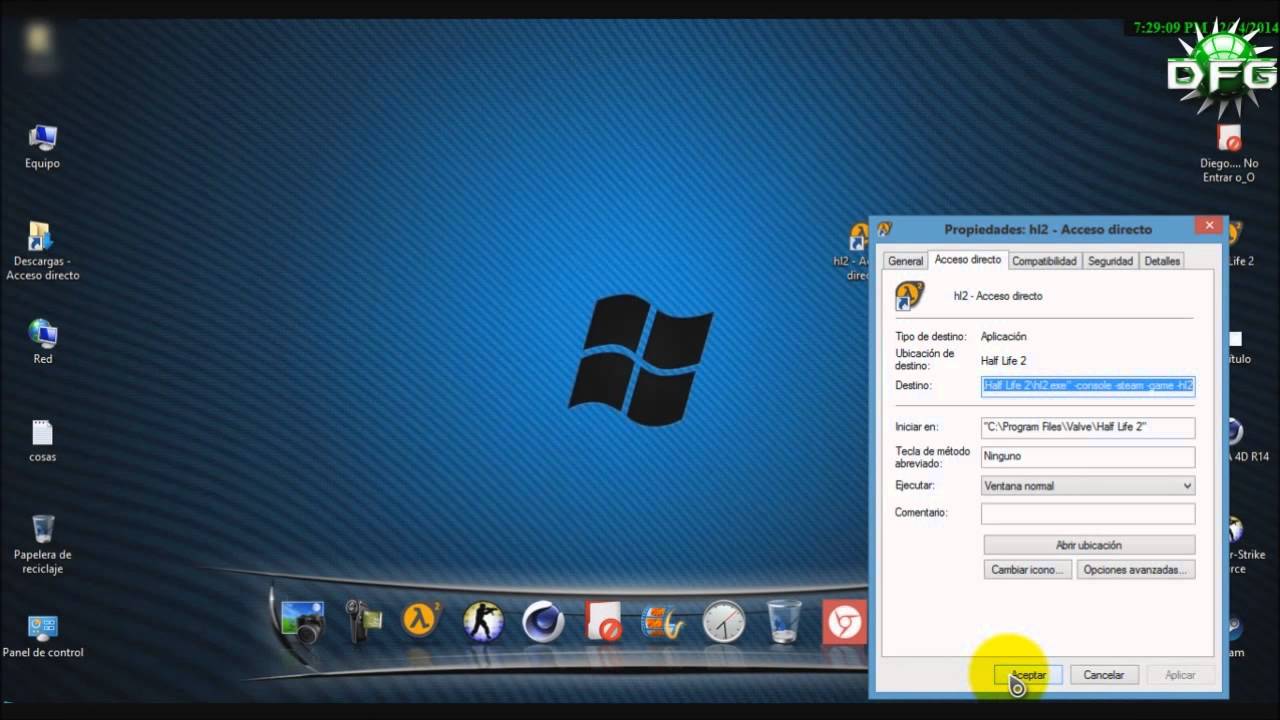Launch the red Chrome icon in dock
Viewport: 1280px width, 720px height.
844,622
